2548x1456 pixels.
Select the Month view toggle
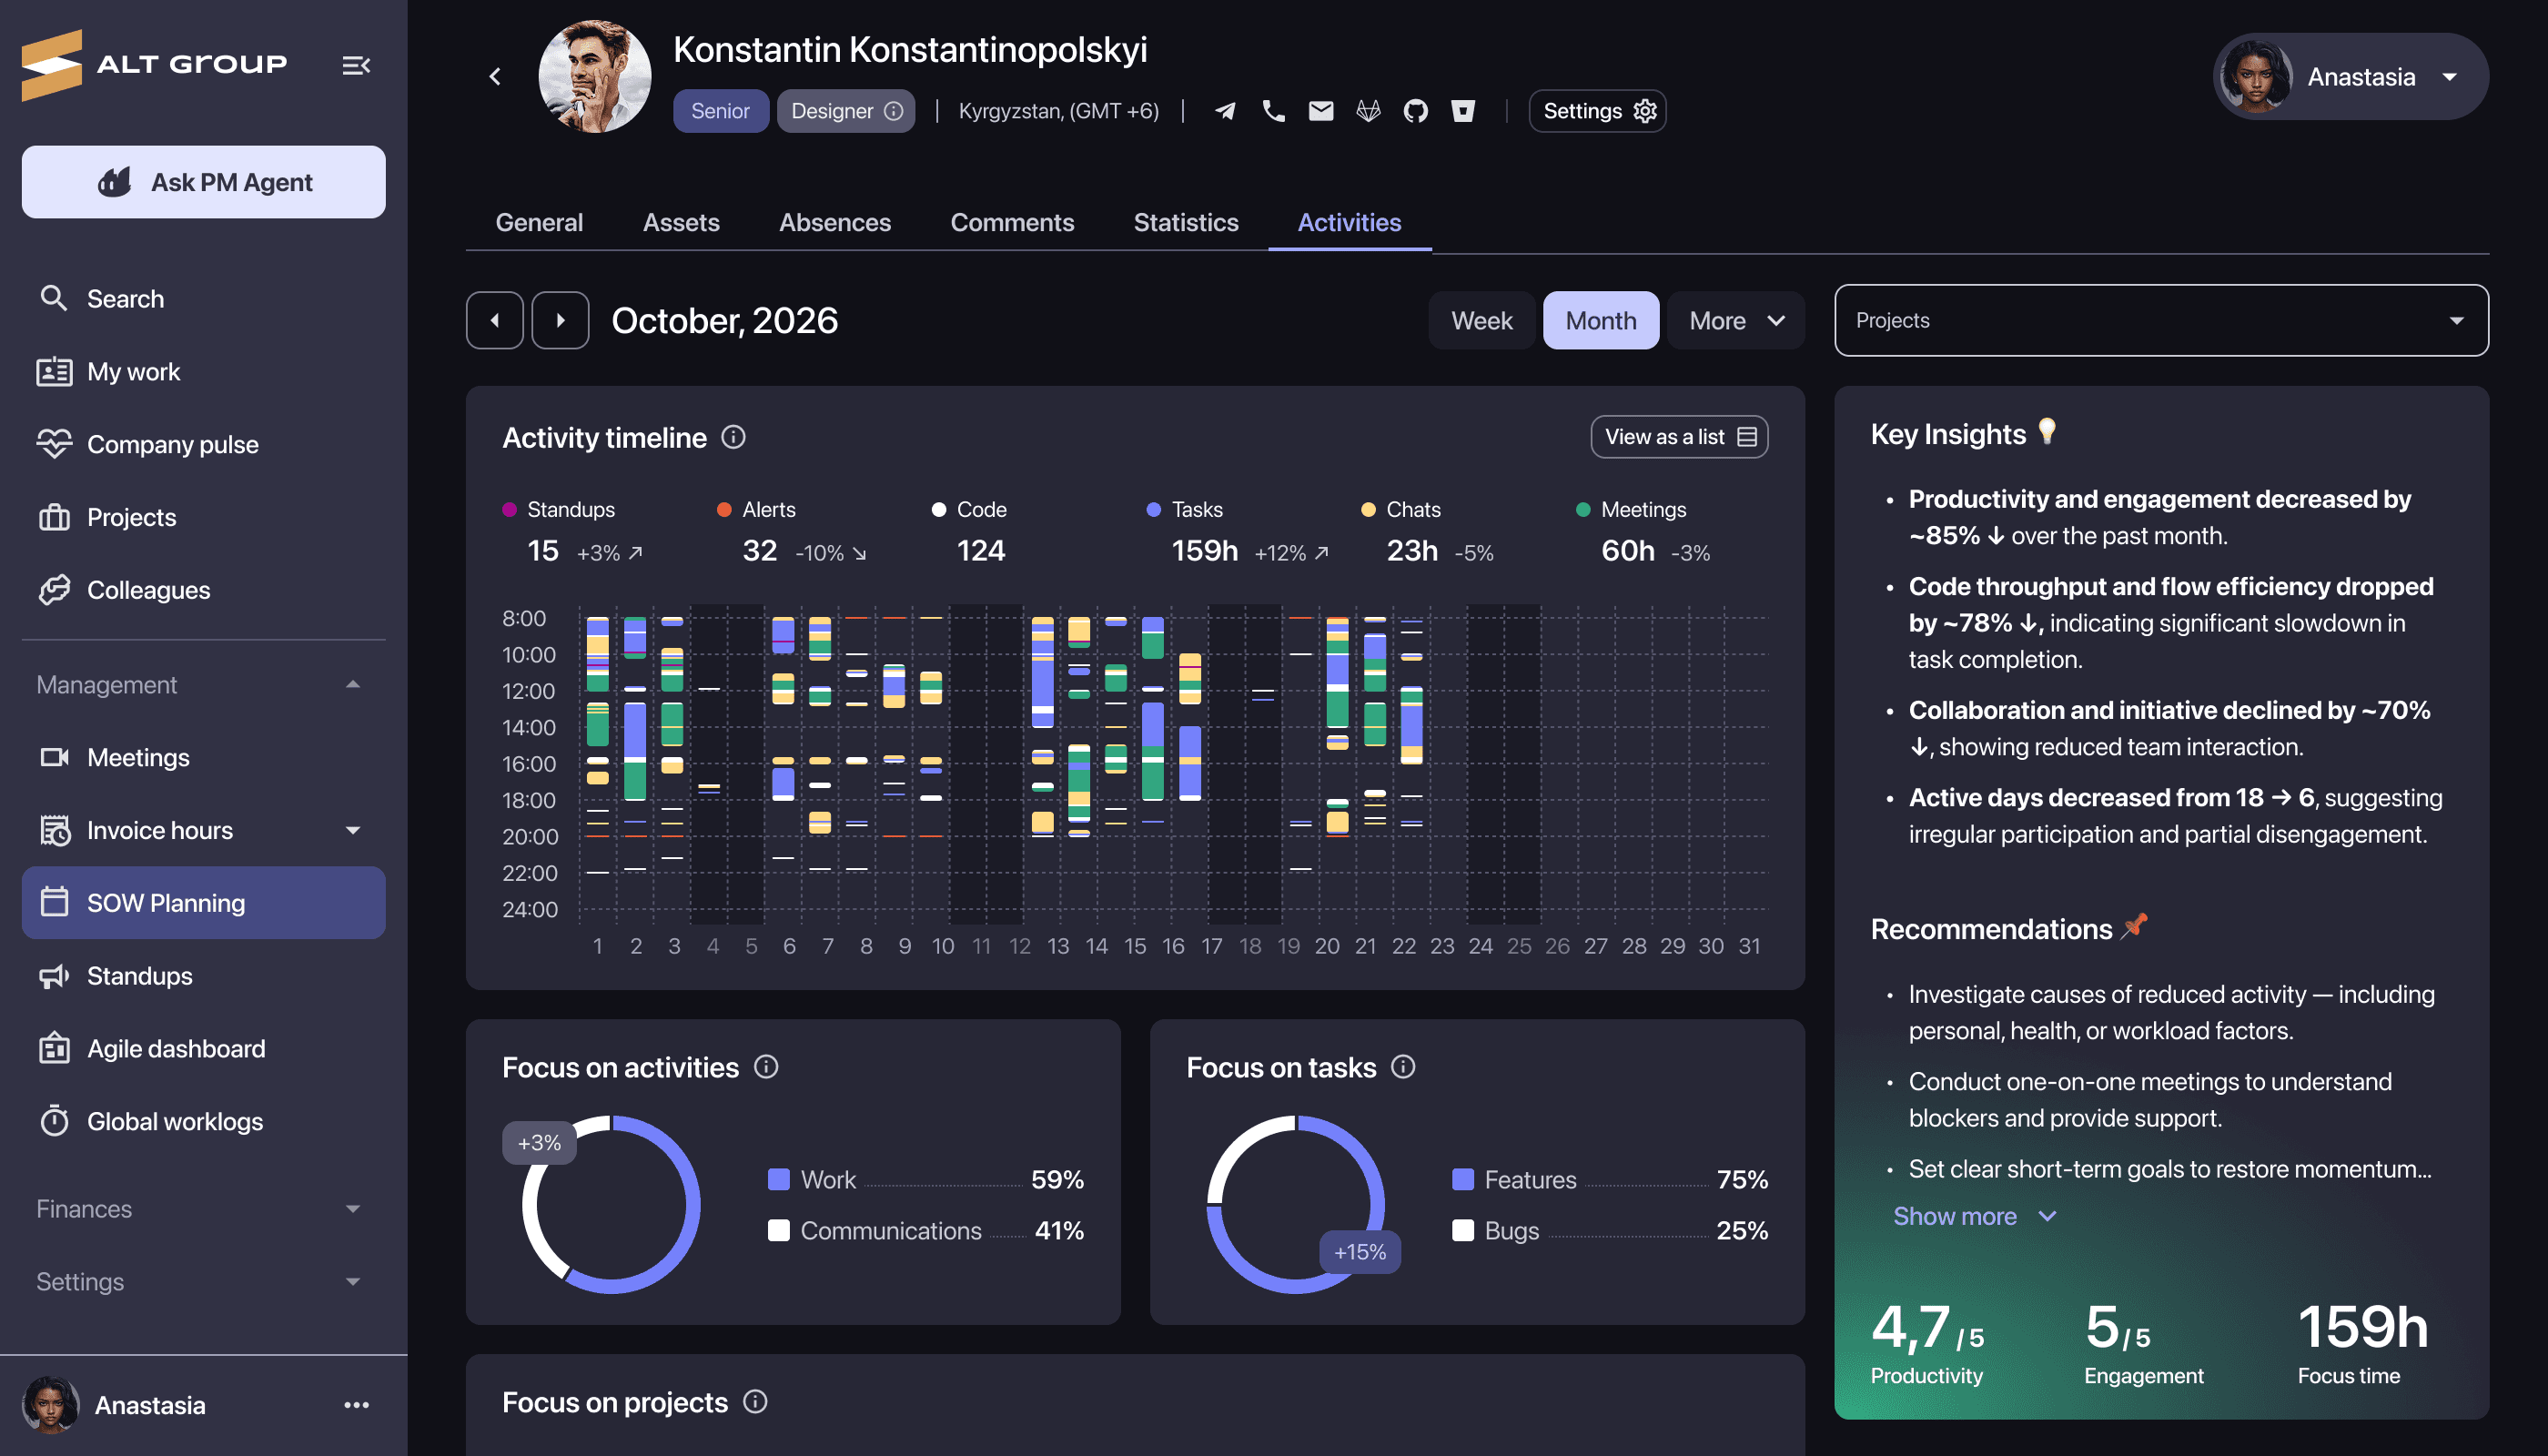(x=1600, y=320)
